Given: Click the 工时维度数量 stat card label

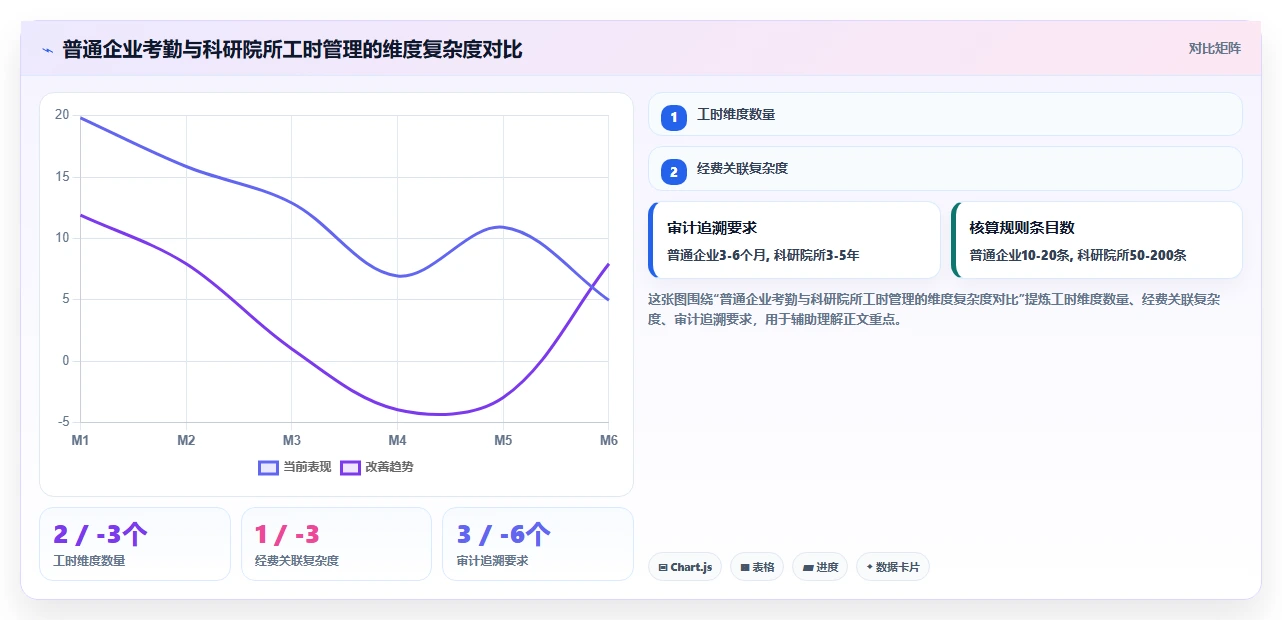Looking at the screenshot, I should [90, 561].
